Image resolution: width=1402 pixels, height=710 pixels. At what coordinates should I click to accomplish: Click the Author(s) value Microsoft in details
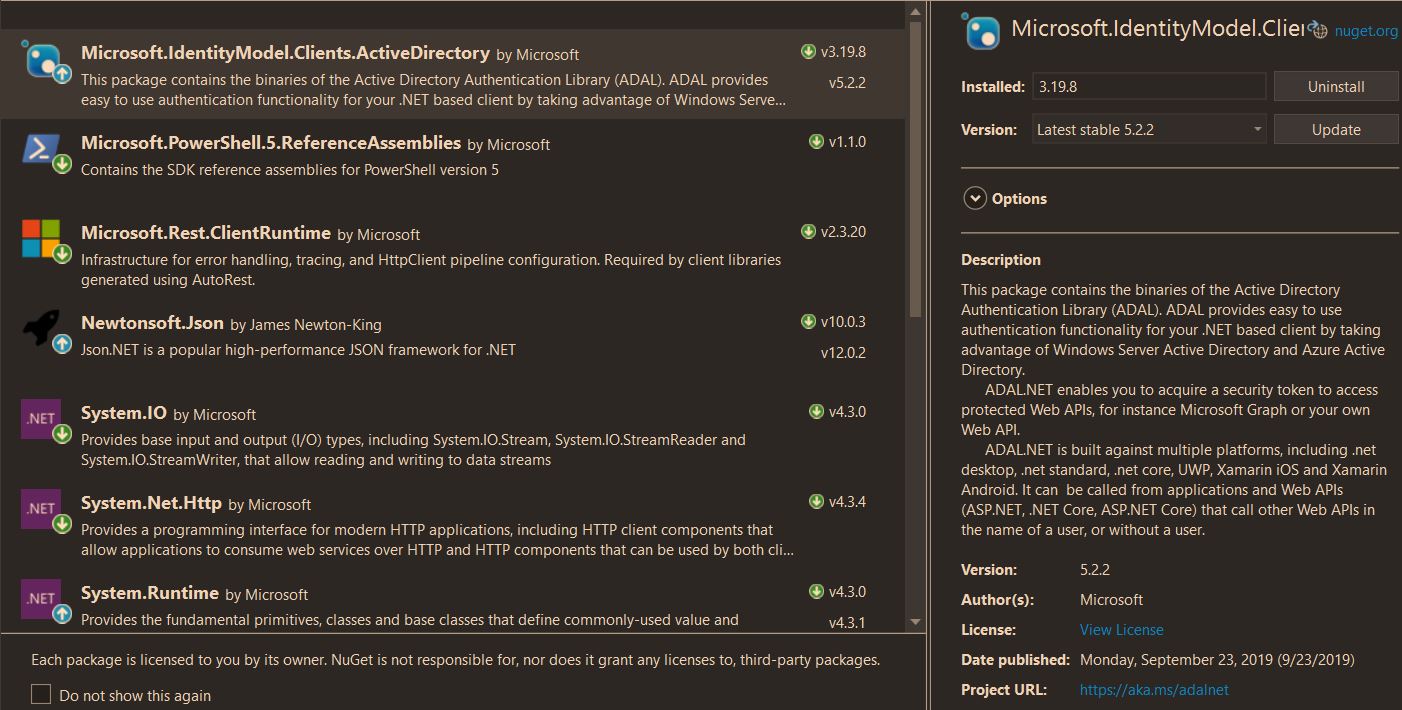coord(1111,600)
